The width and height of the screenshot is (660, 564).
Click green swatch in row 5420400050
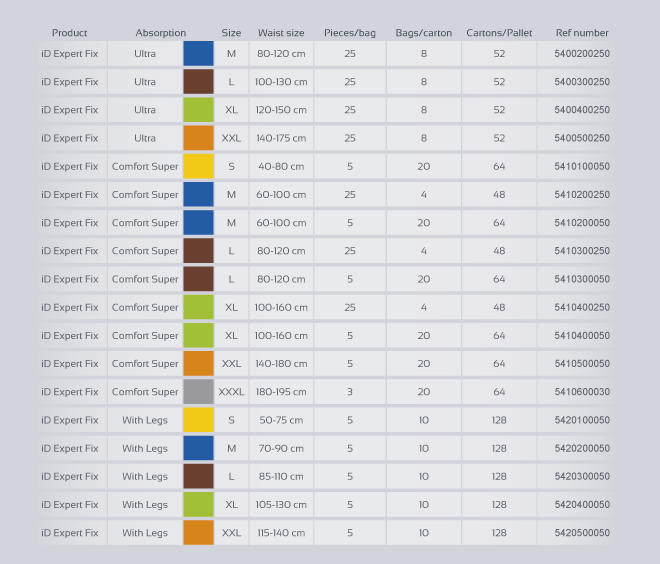tap(198, 505)
